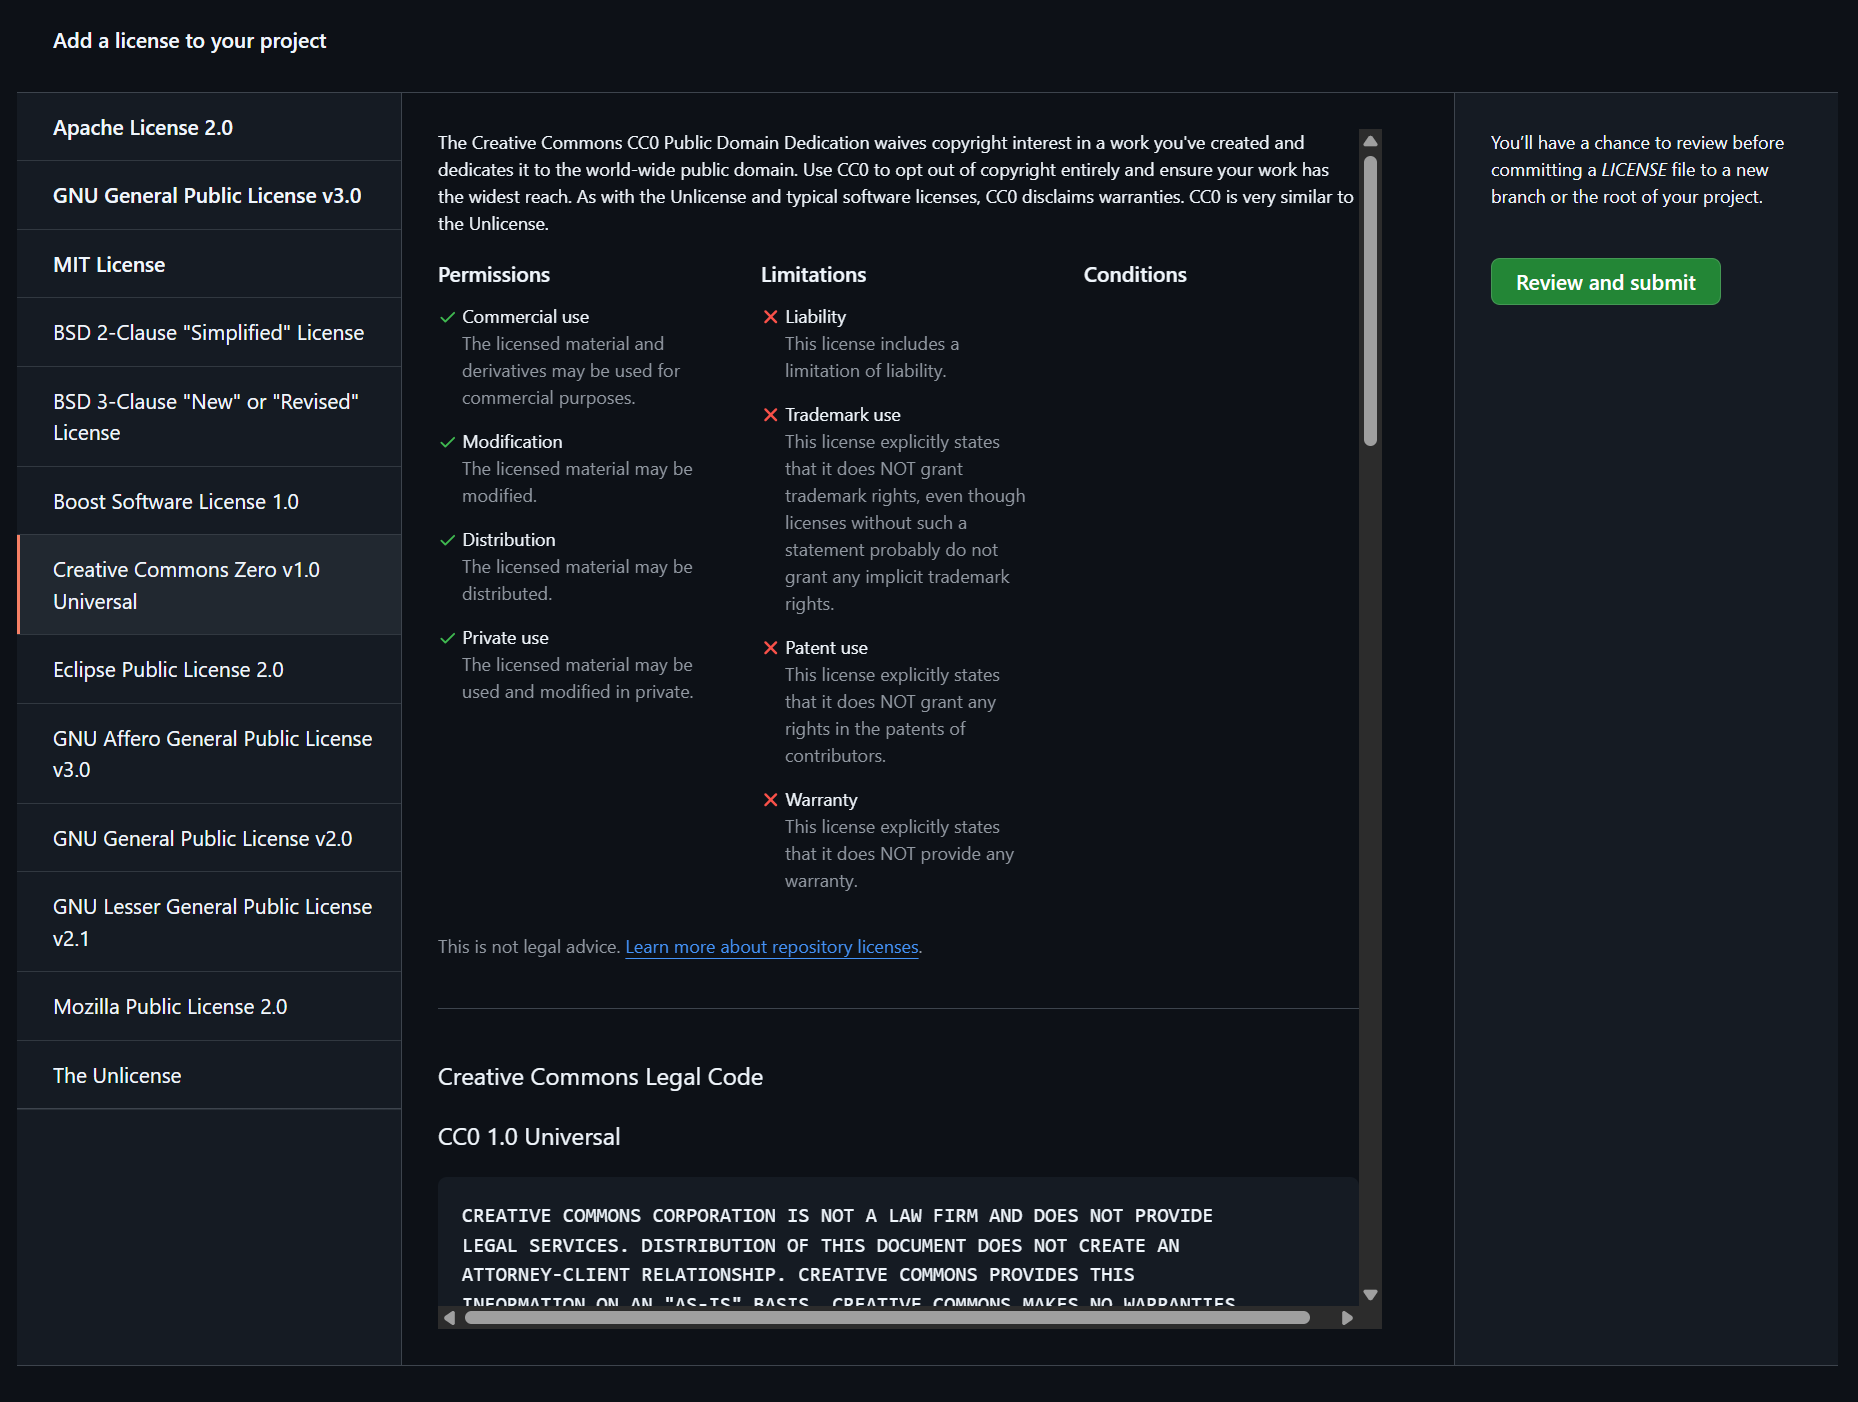Click the Liability X icon
1858x1402 pixels.
pos(771,317)
